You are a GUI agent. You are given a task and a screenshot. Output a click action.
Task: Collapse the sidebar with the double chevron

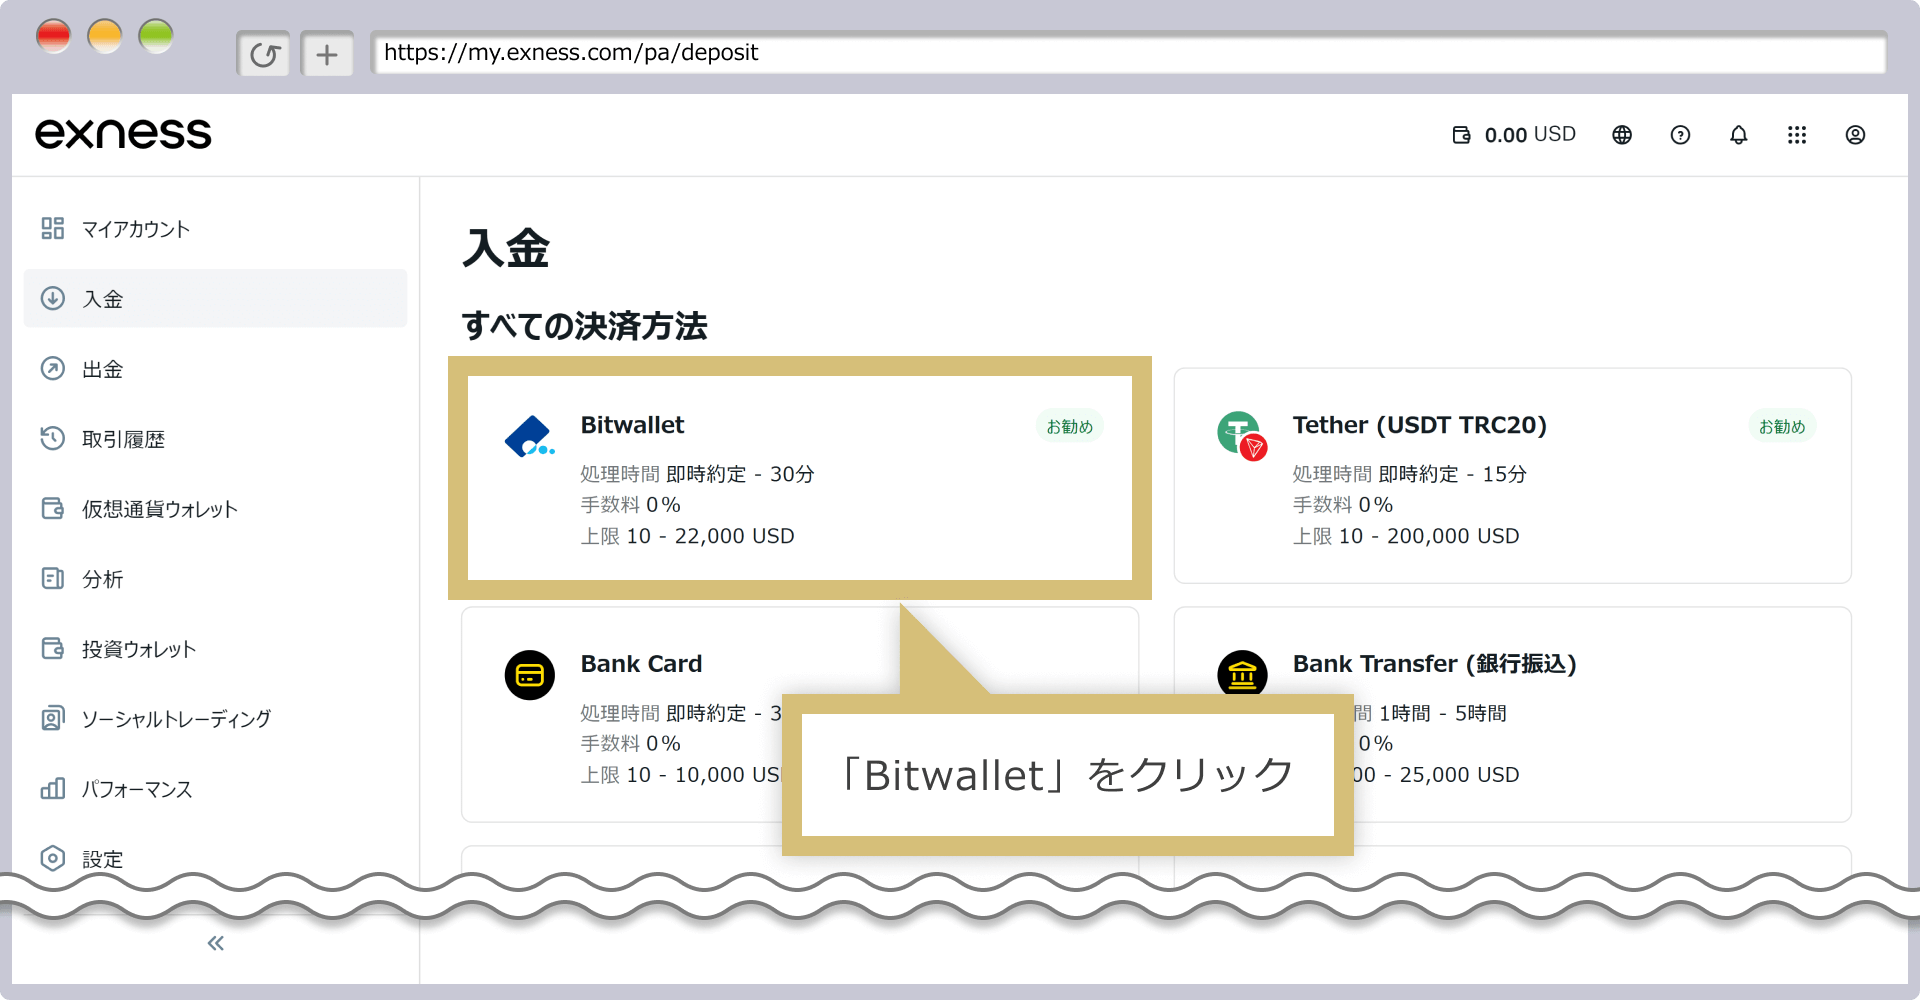[x=215, y=943]
